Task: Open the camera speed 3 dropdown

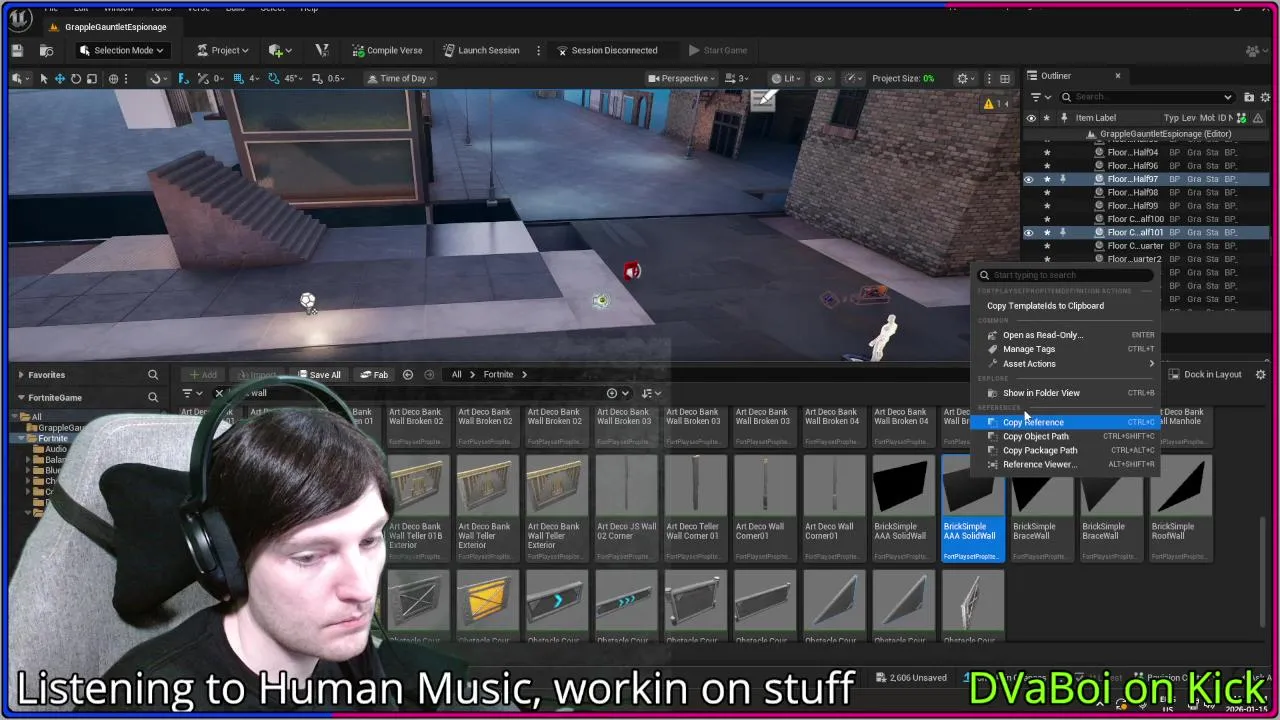Action: (x=737, y=78)
